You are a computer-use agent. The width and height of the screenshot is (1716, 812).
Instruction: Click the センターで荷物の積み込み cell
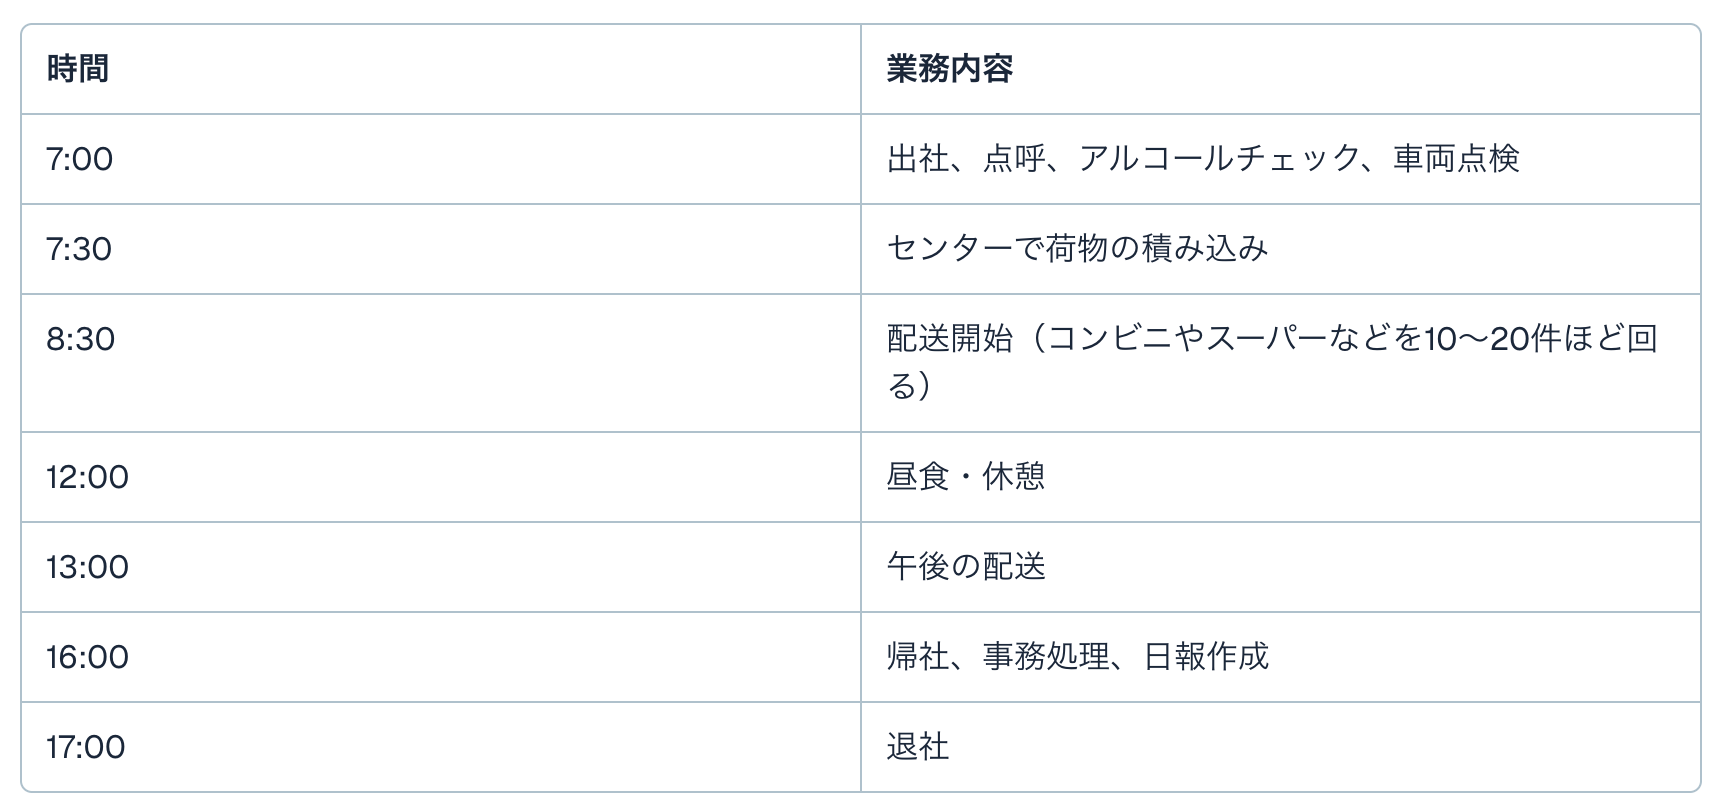(1077, 249)
